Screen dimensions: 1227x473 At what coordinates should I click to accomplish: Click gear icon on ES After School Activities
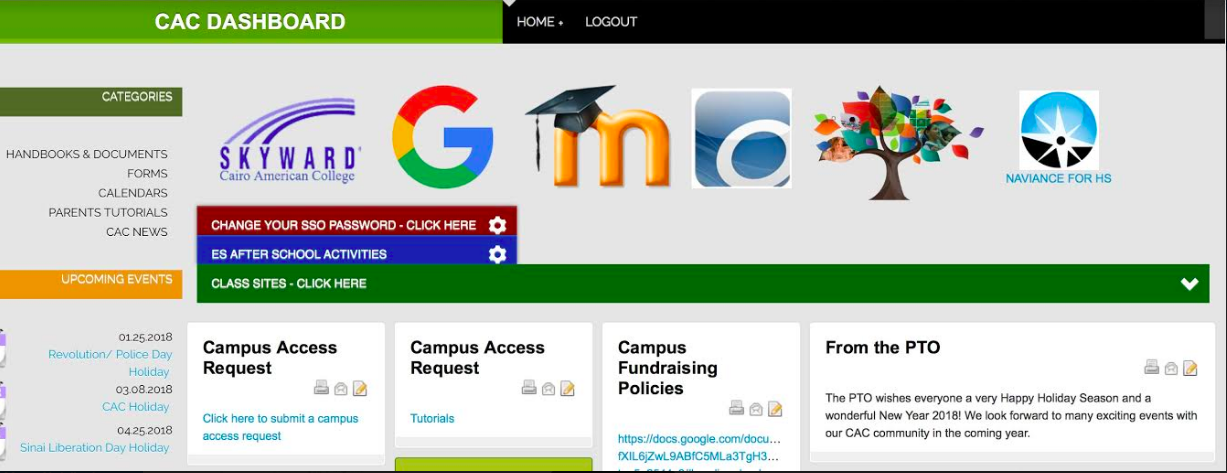tap(497, 254)
